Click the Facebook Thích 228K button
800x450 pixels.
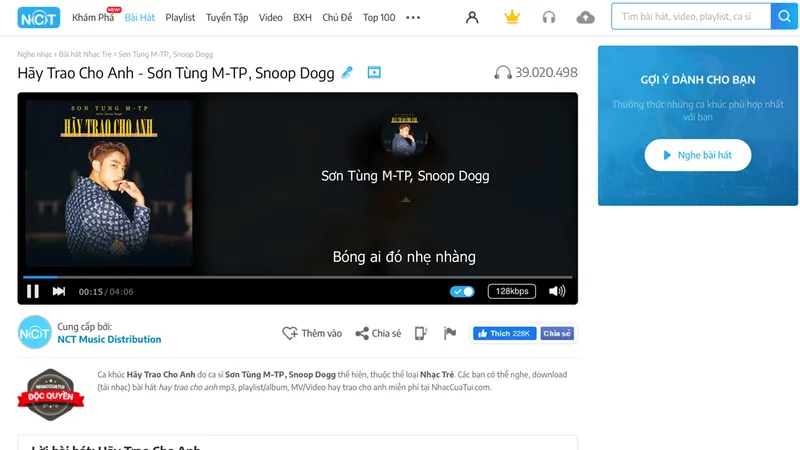click(505, 334)
